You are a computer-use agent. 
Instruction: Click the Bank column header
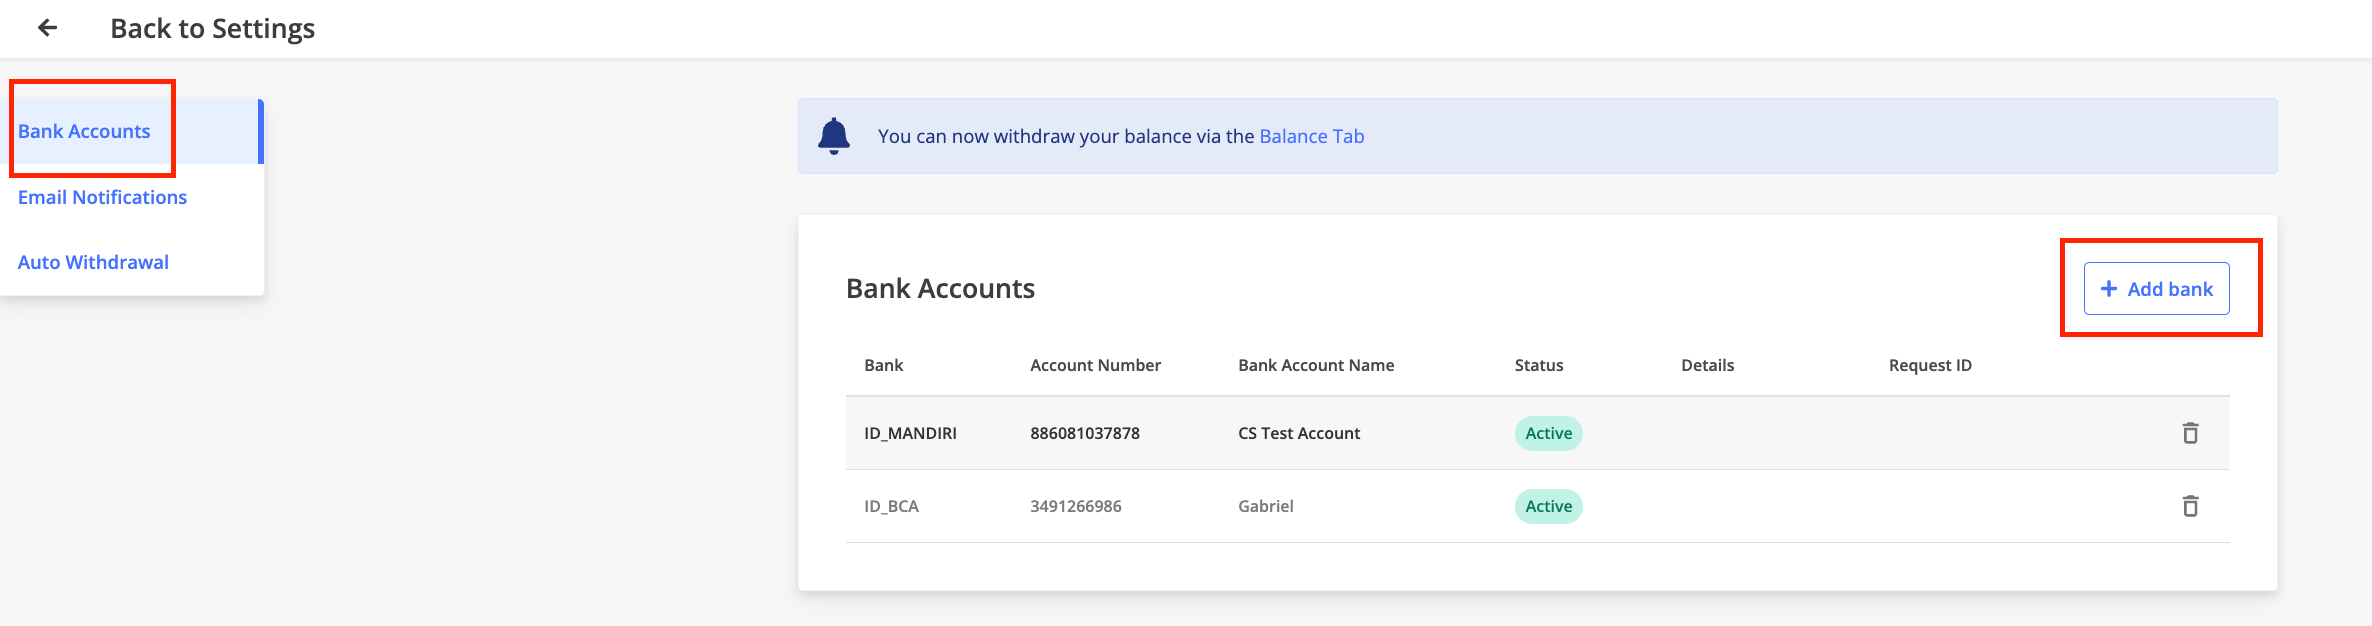pos(883,365)
